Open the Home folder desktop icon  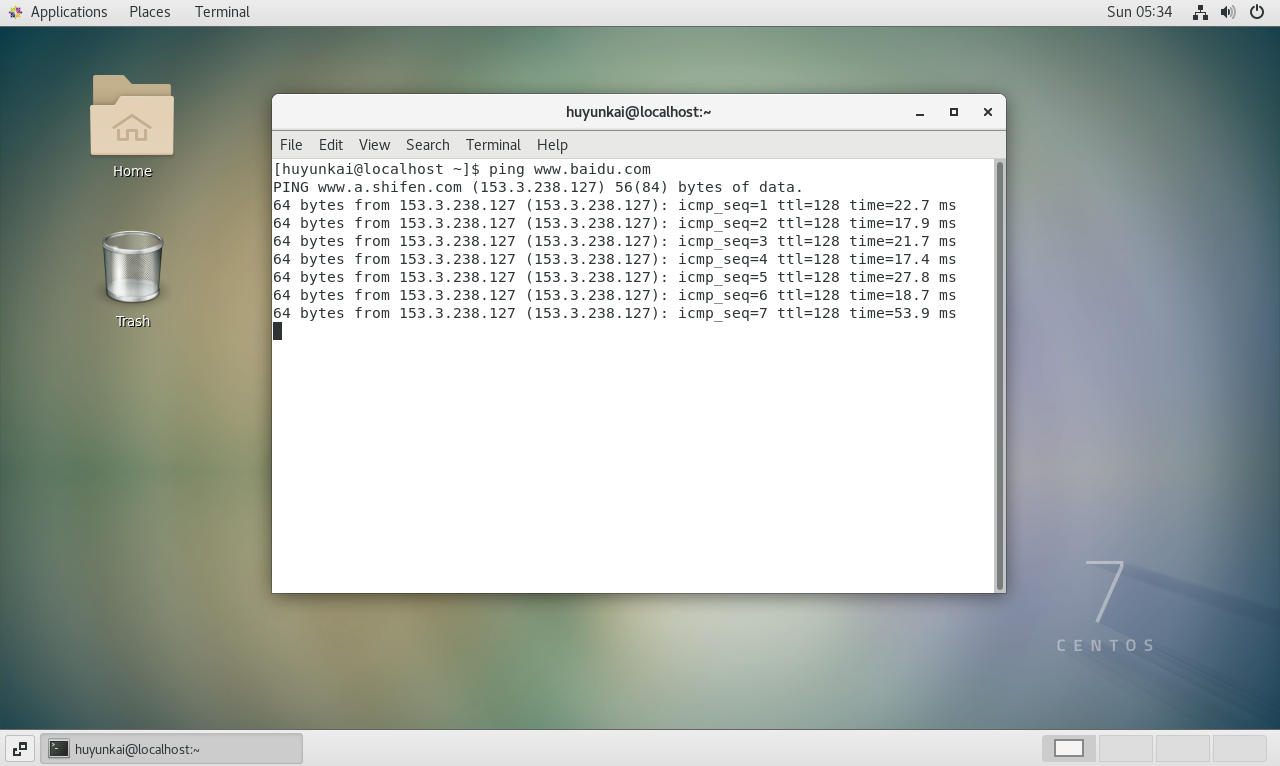pos(132,116)
